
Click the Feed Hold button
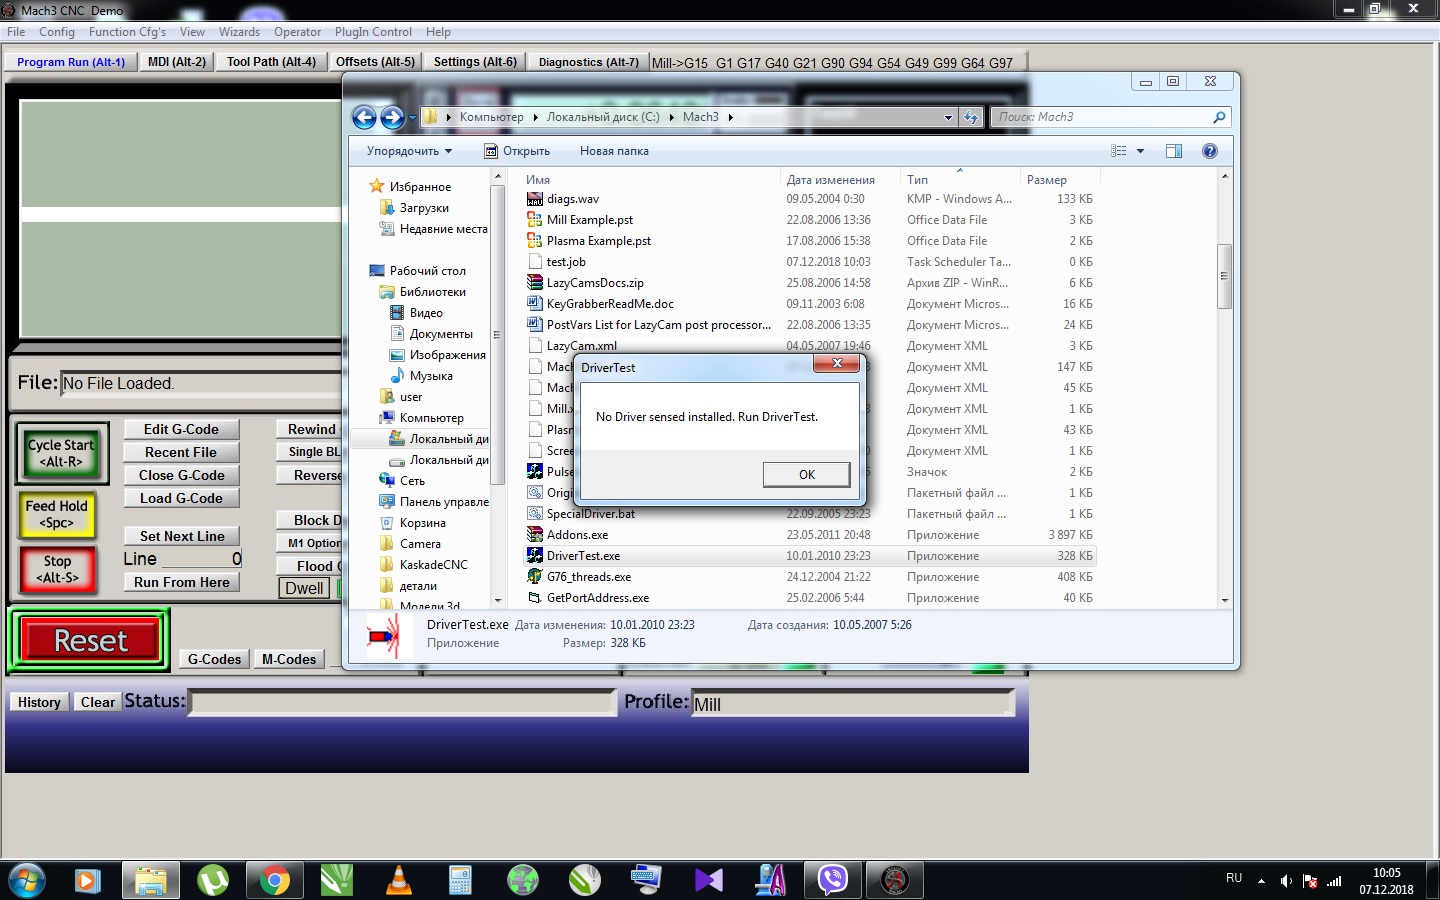(x=57, y=514)
